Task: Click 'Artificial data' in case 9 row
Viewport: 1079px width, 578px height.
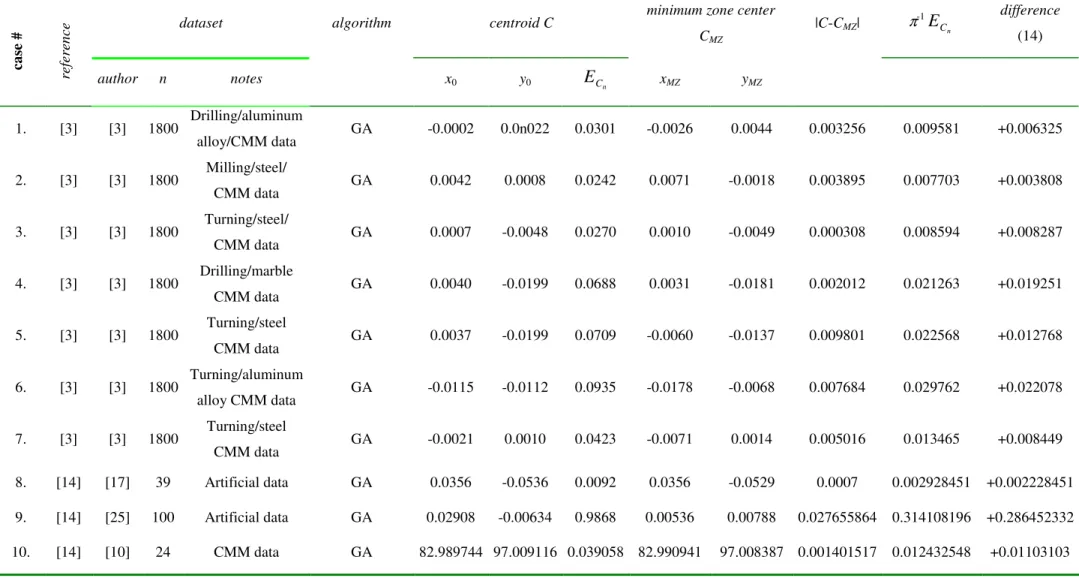Action: pyautogui.click(x=246, y=517)
